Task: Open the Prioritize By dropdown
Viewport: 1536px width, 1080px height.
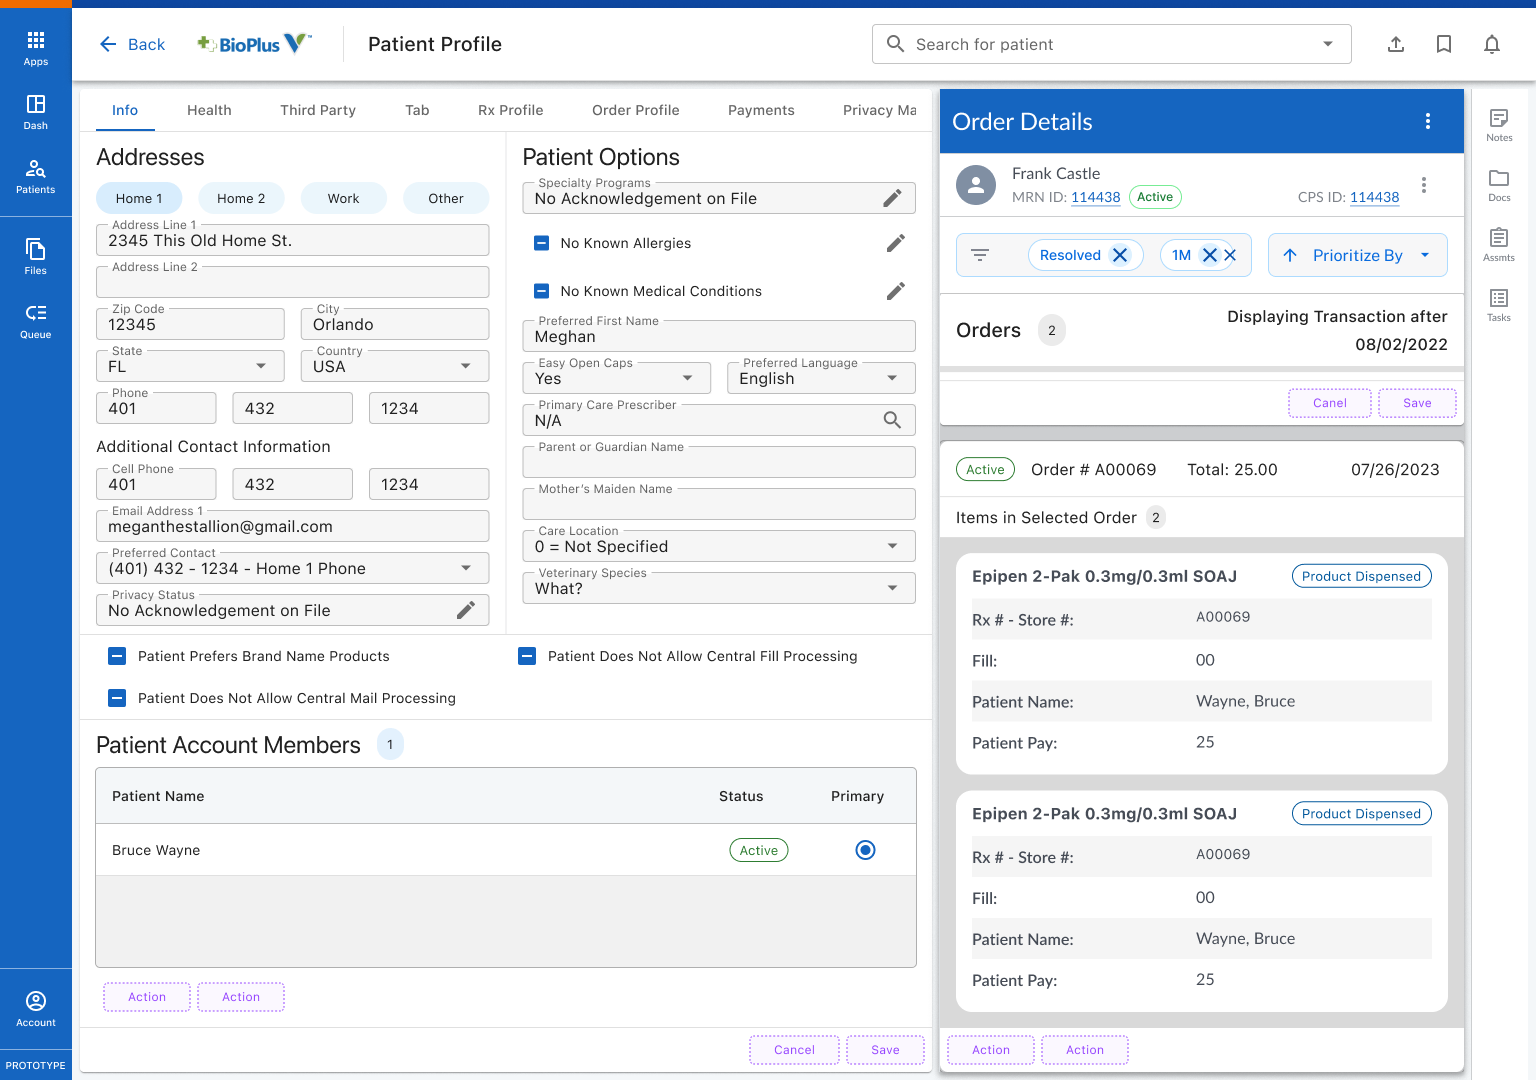Action: click(x=1357, y=255)
